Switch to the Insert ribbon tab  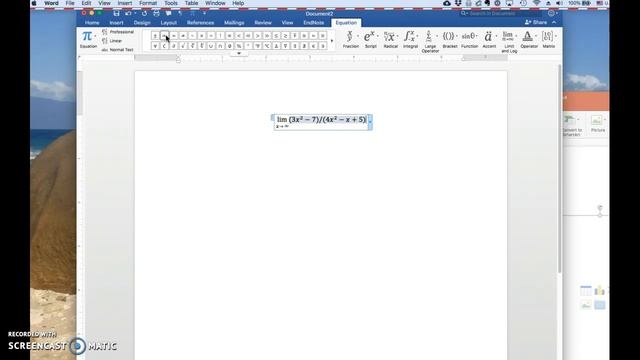tap(116, 23)
